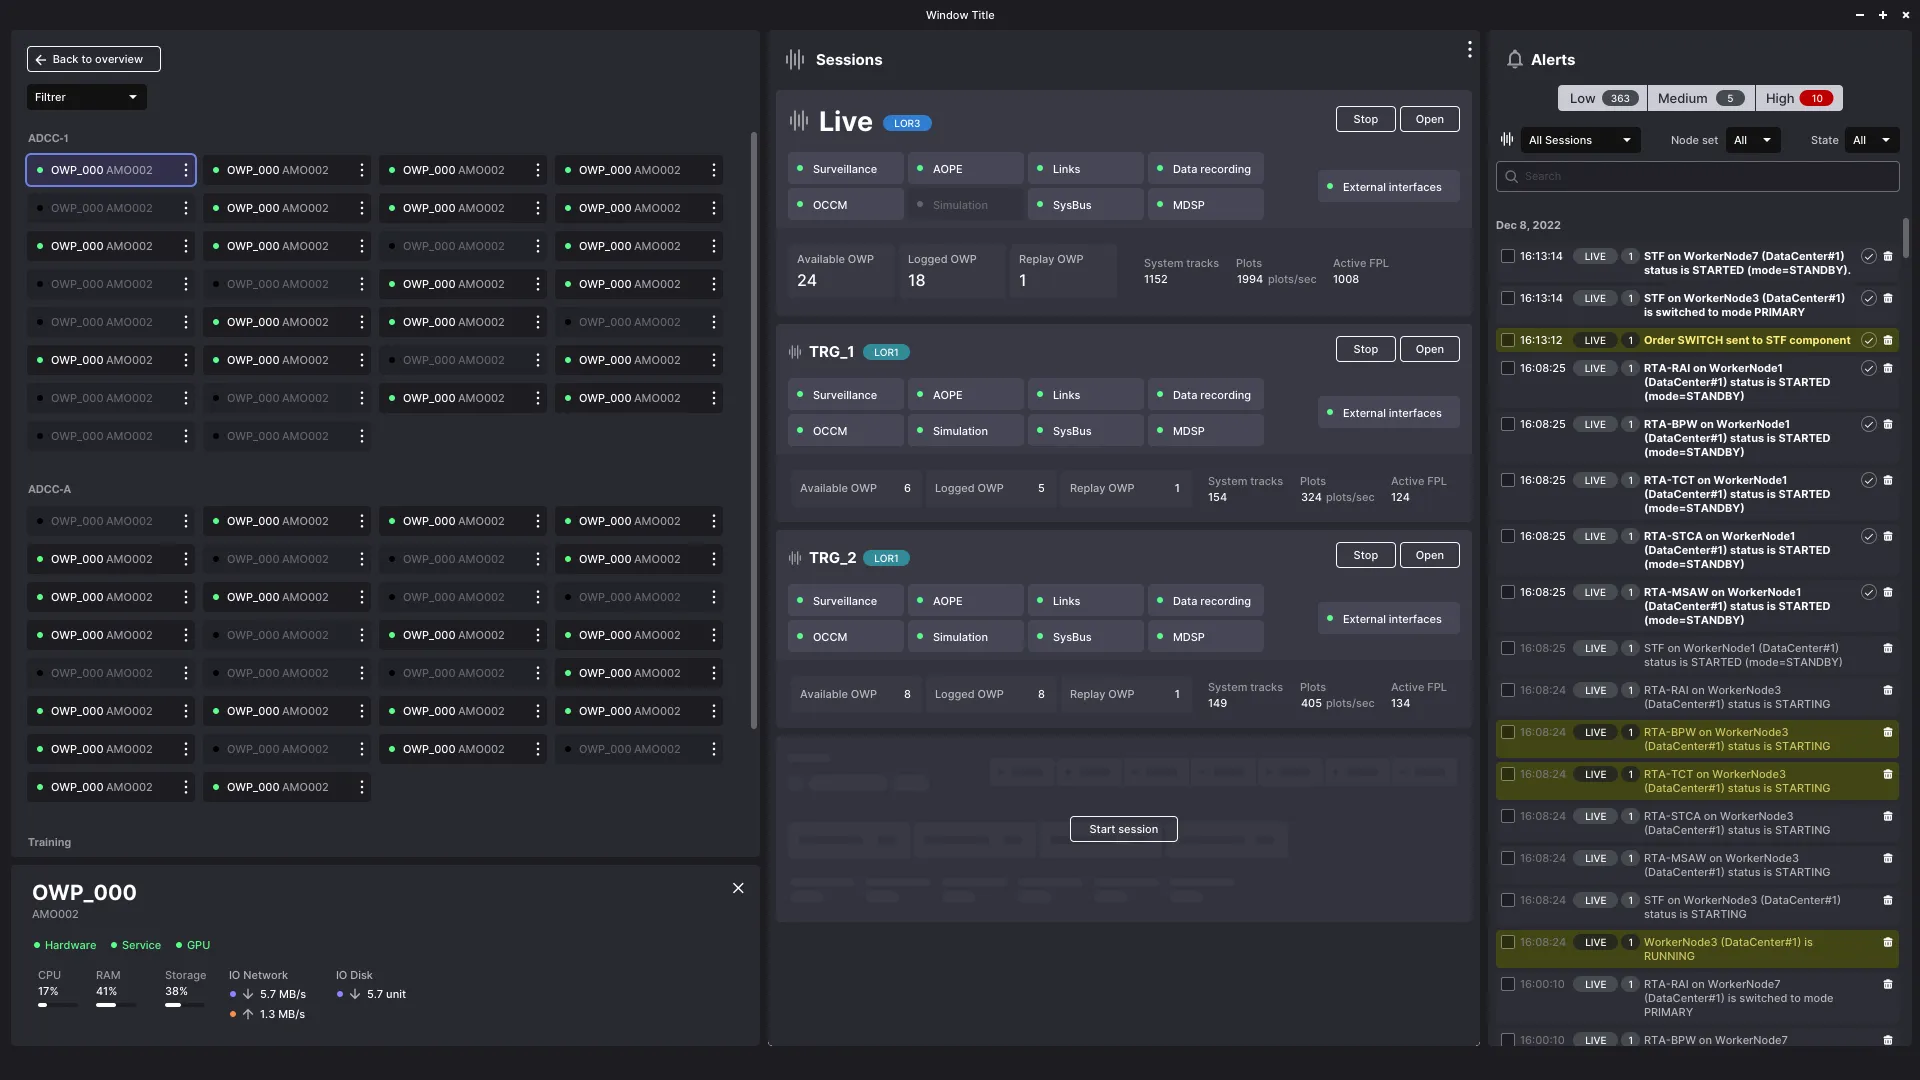Switch to Medium alerts tab

pyautogui.click(x=1700, y=98)
